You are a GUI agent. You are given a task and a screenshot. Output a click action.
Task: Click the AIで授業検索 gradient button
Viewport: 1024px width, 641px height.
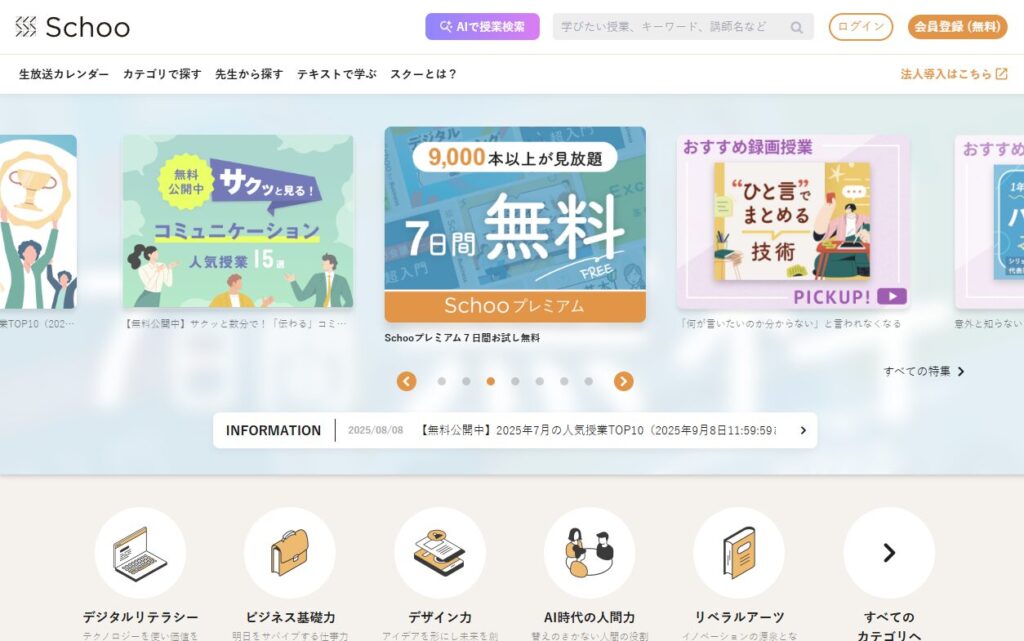[x=483, y=27]
